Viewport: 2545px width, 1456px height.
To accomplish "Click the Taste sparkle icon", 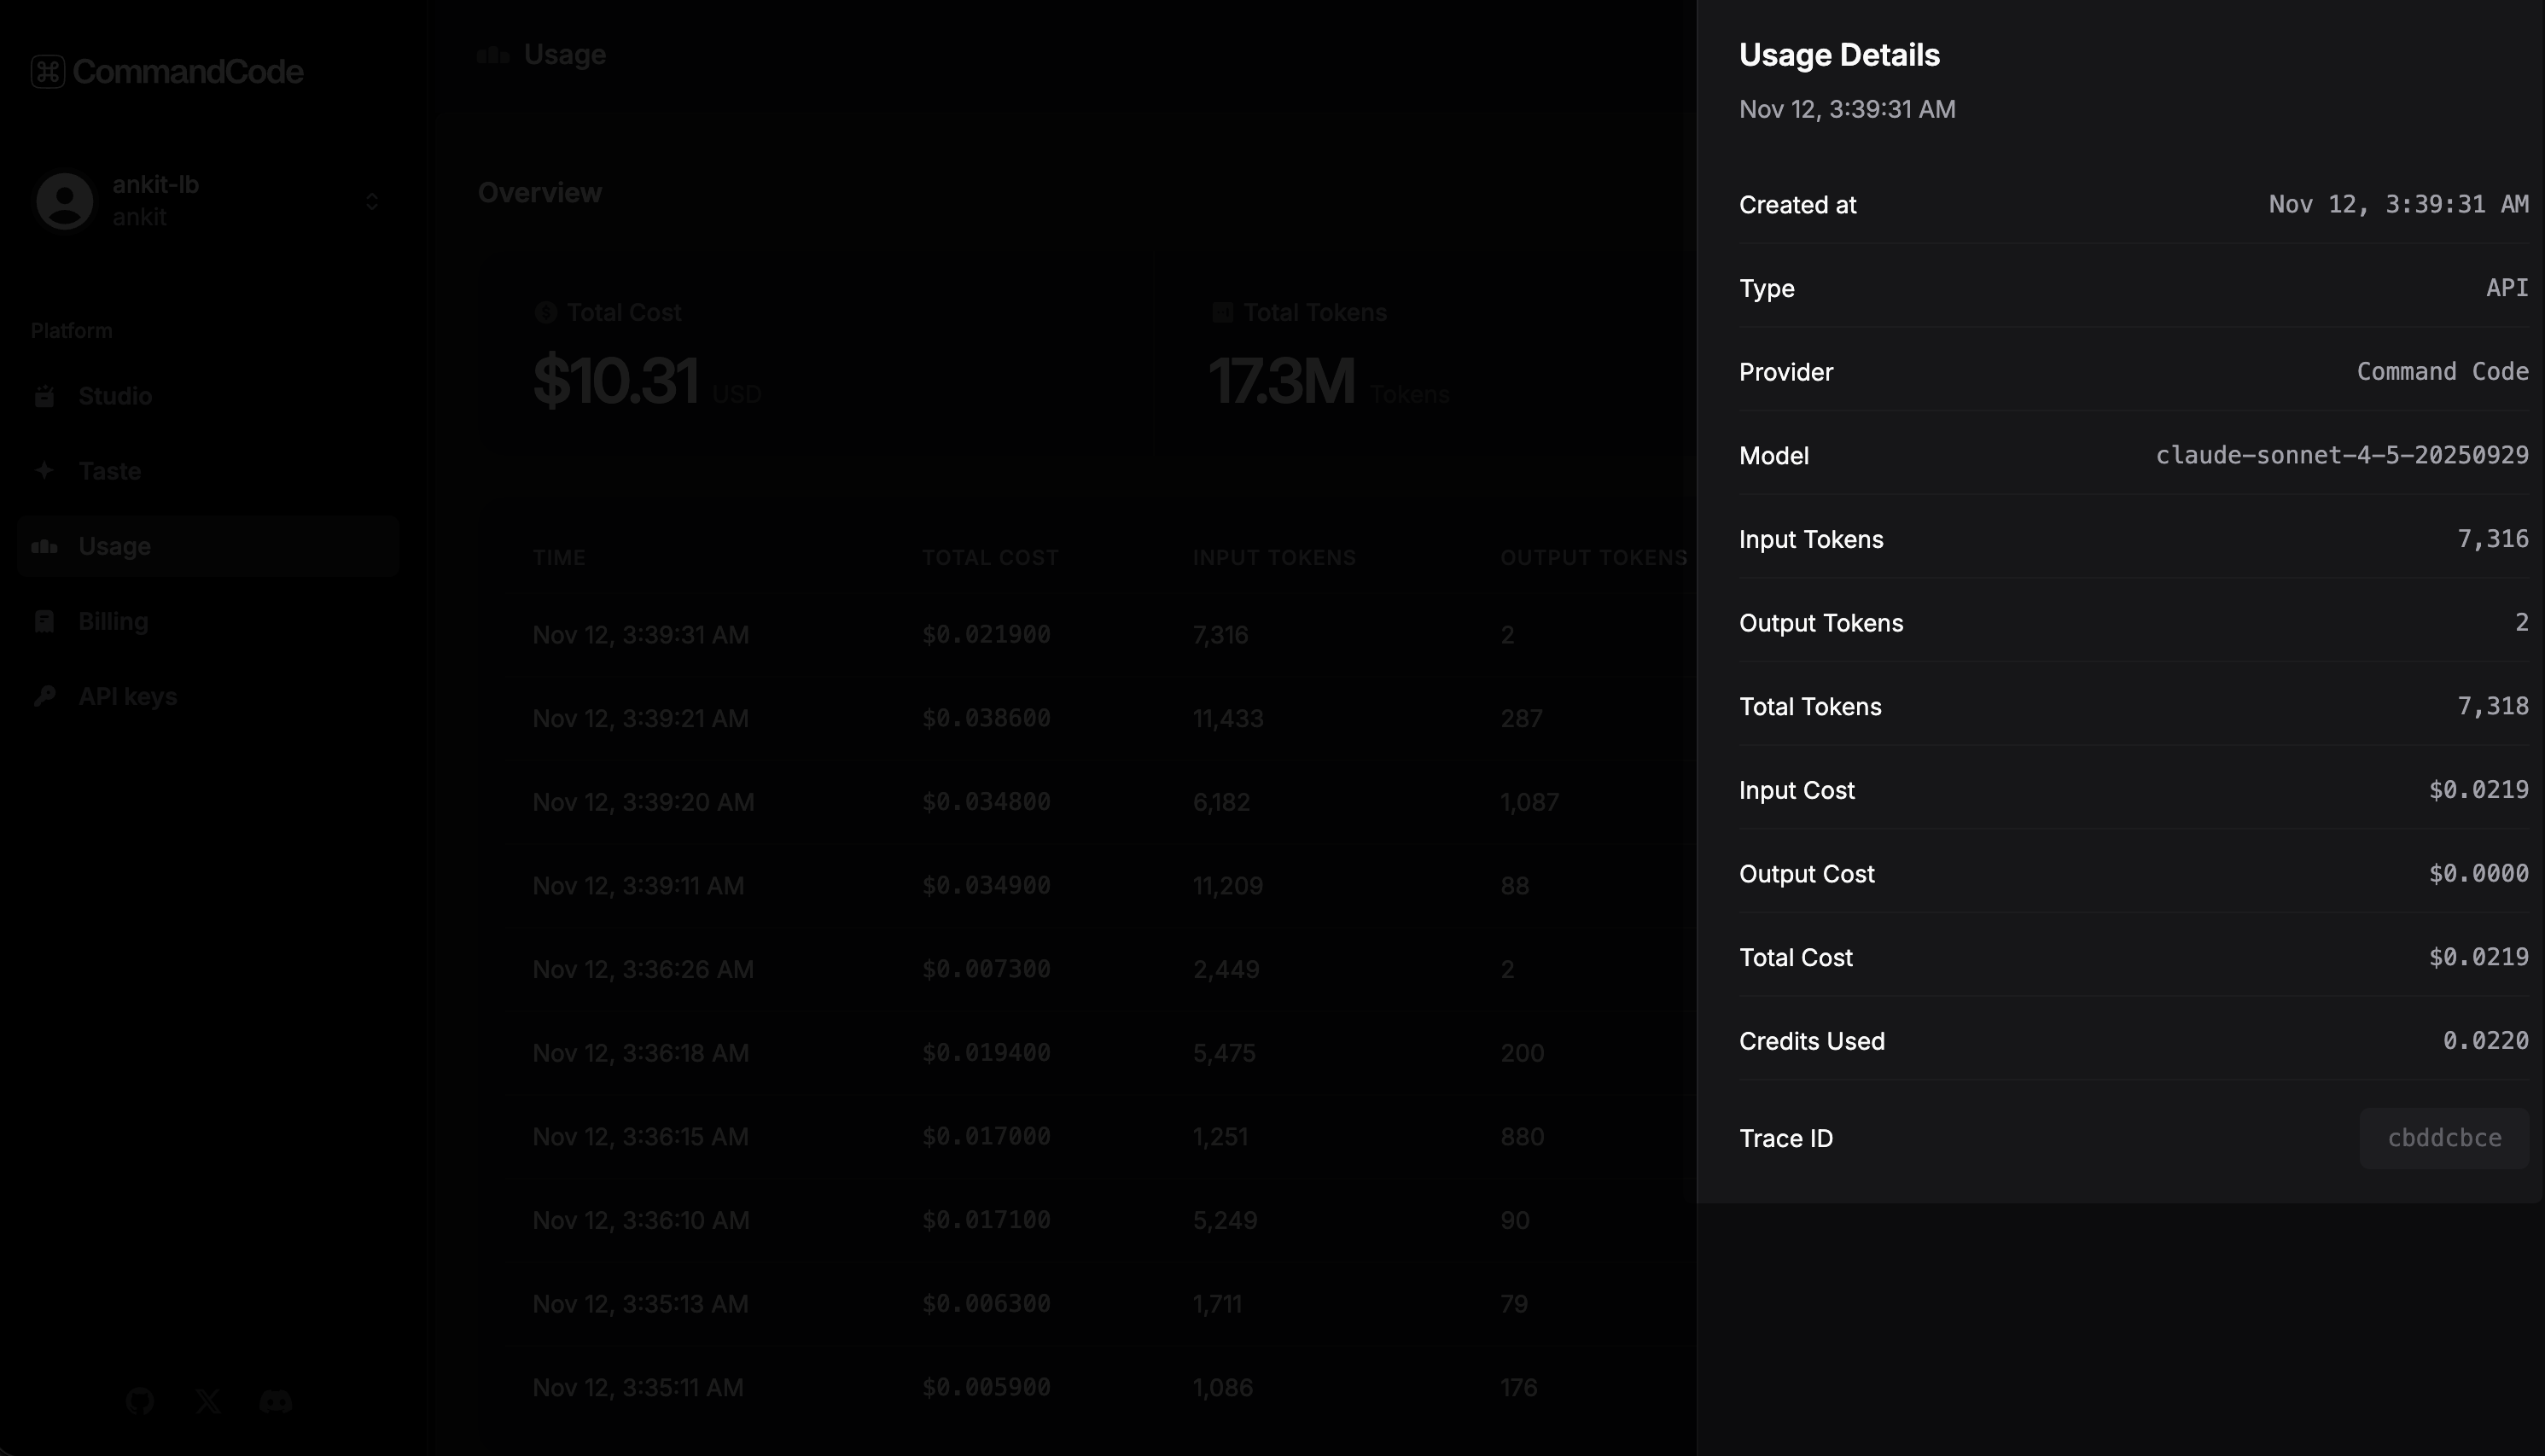I will (45, 470).
